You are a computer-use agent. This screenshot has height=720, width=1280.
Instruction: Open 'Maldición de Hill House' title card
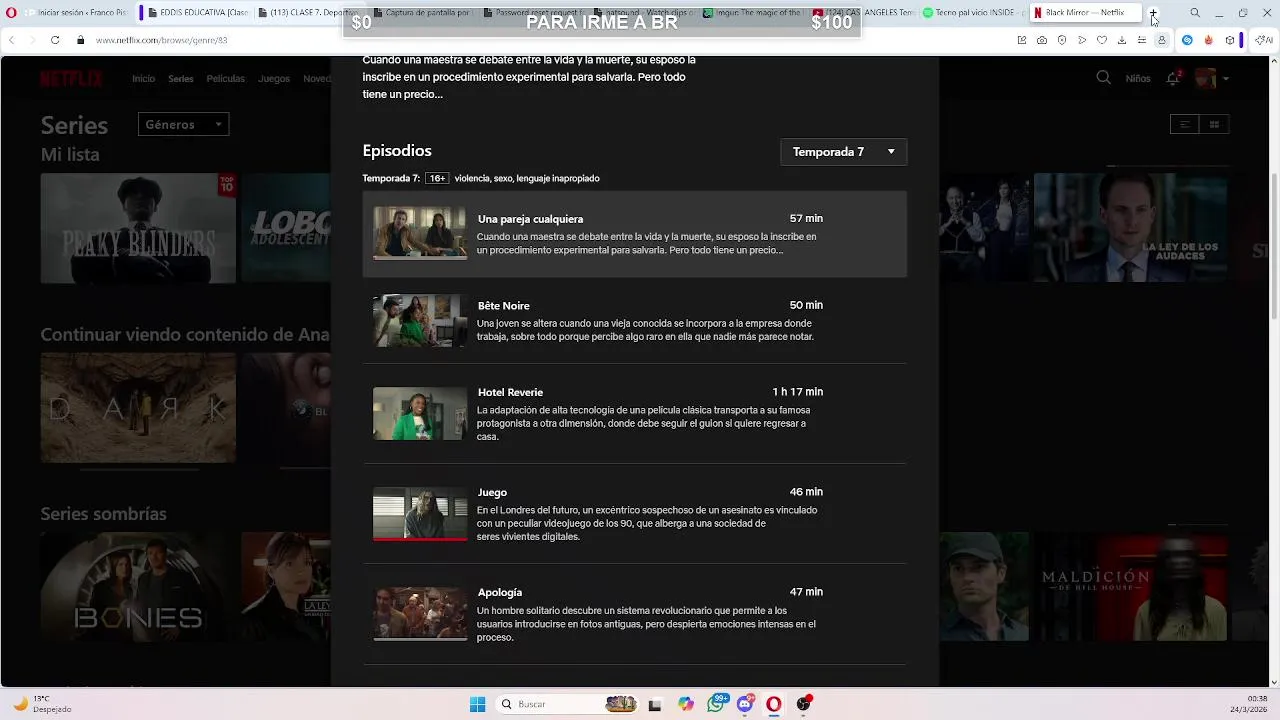1131,587
